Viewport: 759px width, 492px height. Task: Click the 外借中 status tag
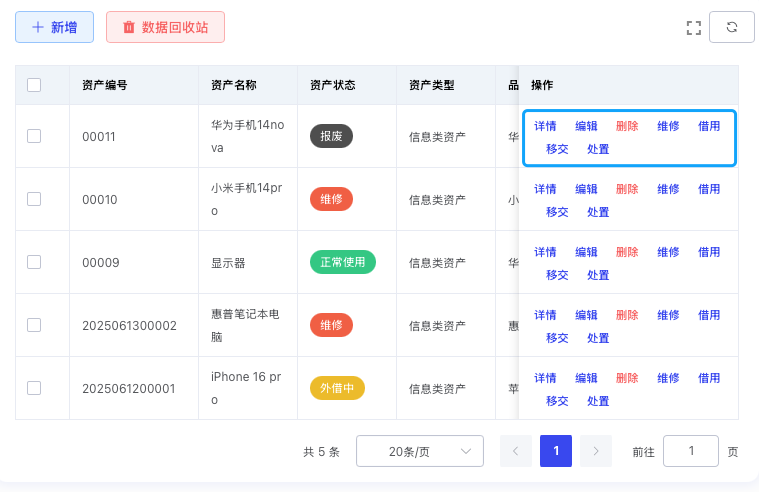coord(337,388)
